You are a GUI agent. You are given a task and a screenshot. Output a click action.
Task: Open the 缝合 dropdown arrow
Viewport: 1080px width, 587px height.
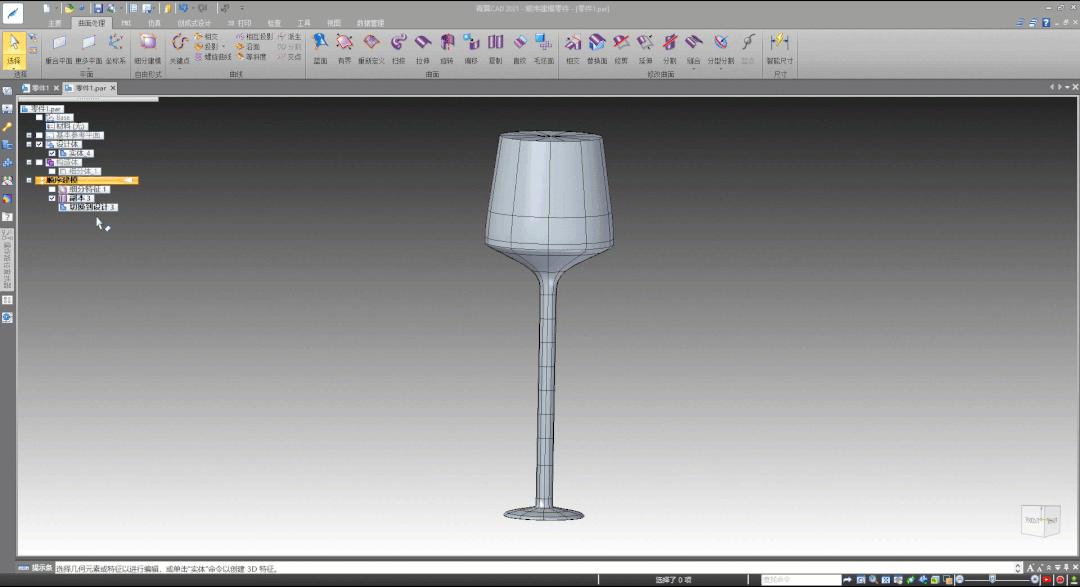click(x=694, y=68)
